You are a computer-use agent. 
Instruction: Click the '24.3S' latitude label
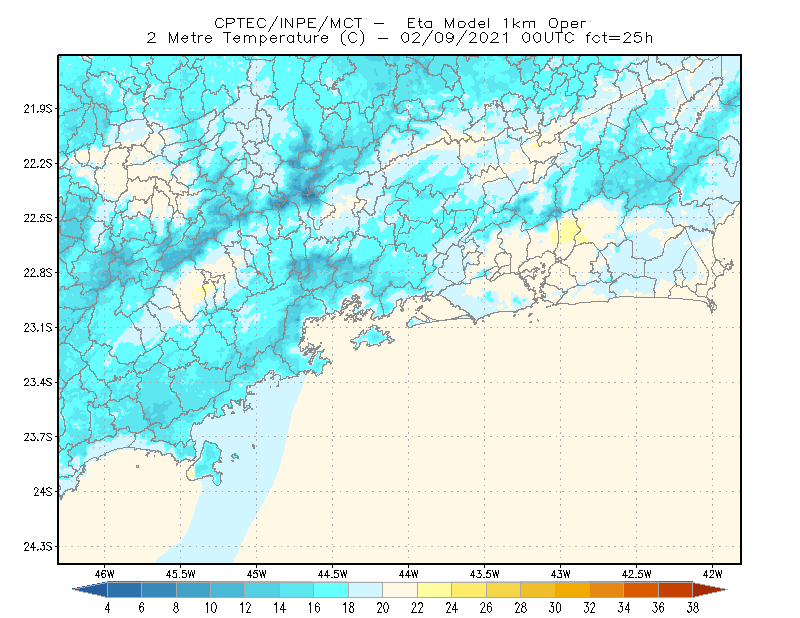click(37, 547)
